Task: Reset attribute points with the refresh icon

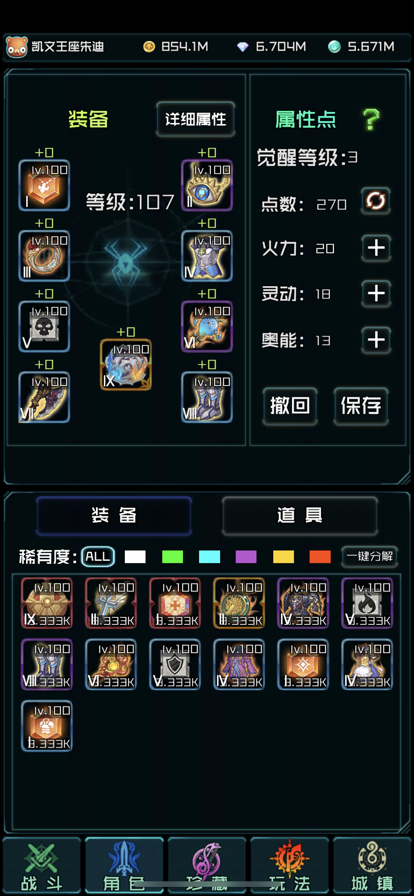Action: click(376, 201)
